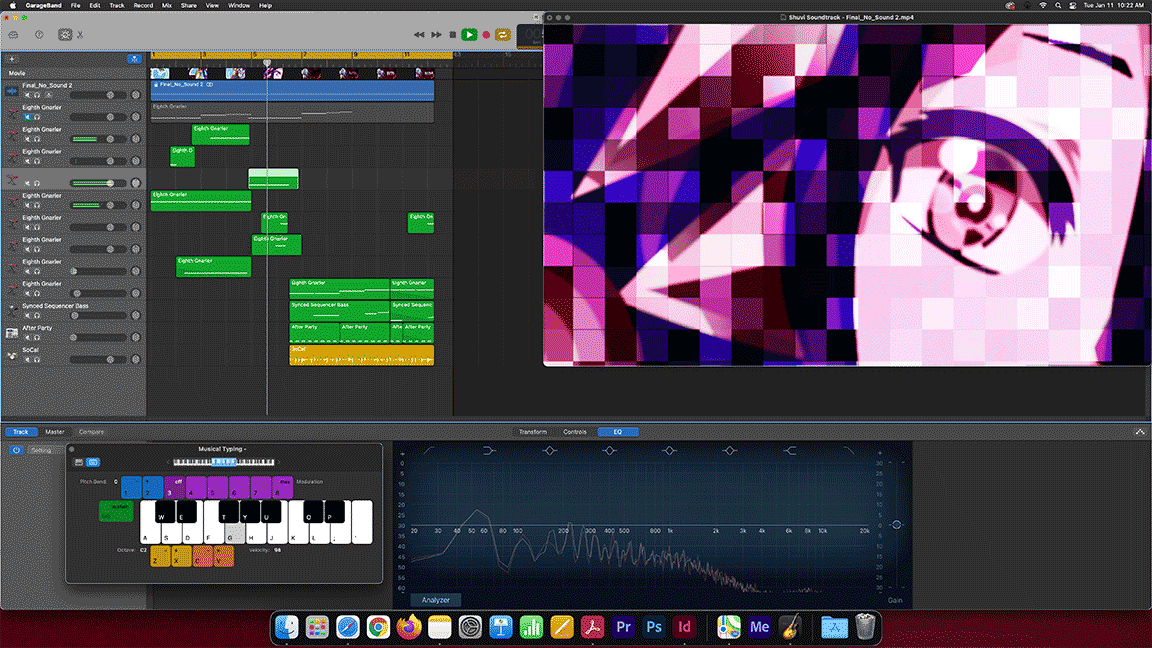Switch to the Controls tab
The height and width of the screenshot is (648, 1152).
click(x=575, y=432)
